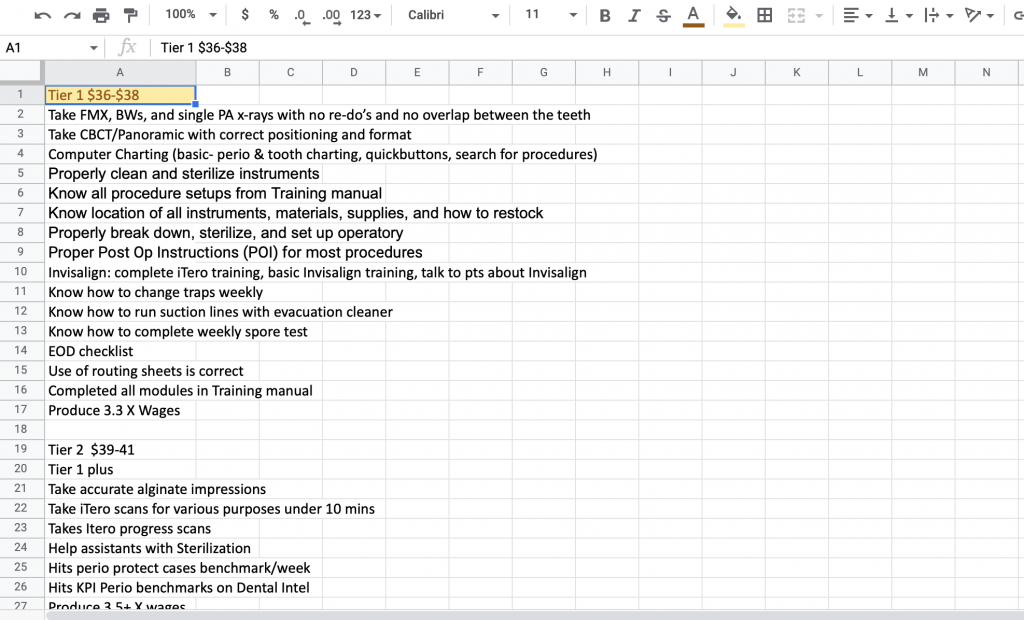Click the formula bar text
This screenshot has height=620, width=1024.
point(204,48)
